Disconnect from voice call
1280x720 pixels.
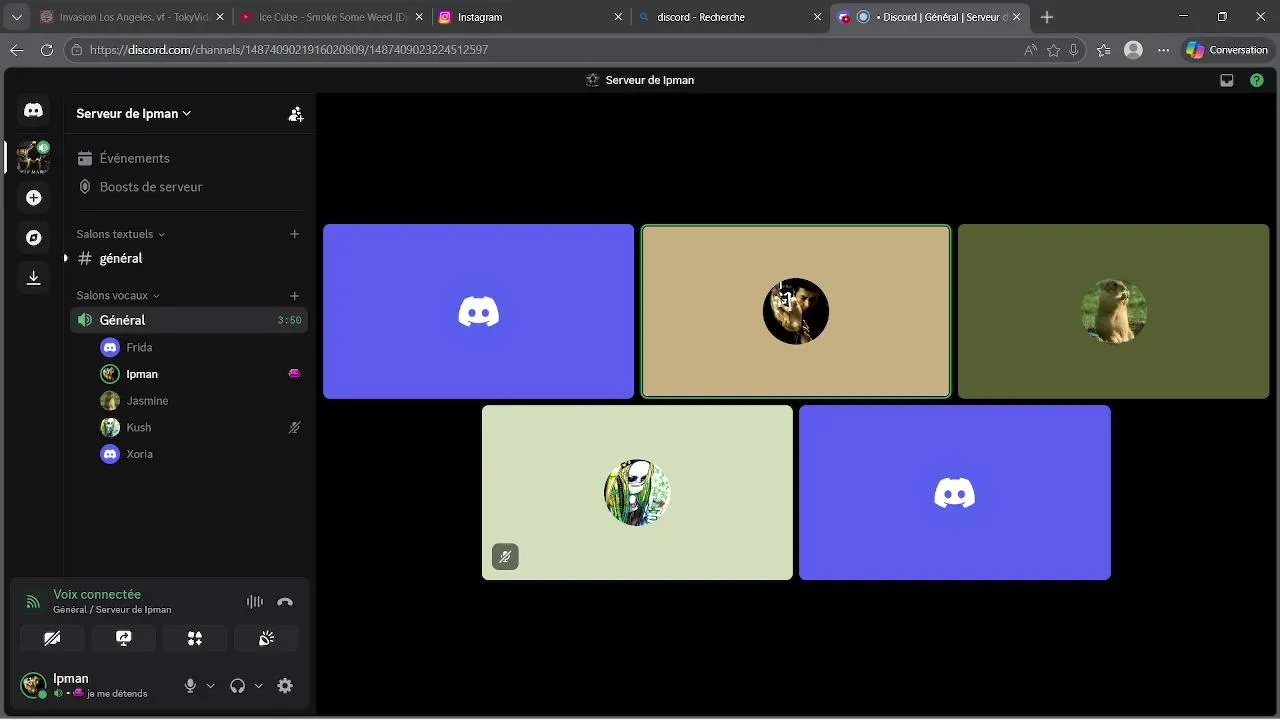(x=285, y=602)
